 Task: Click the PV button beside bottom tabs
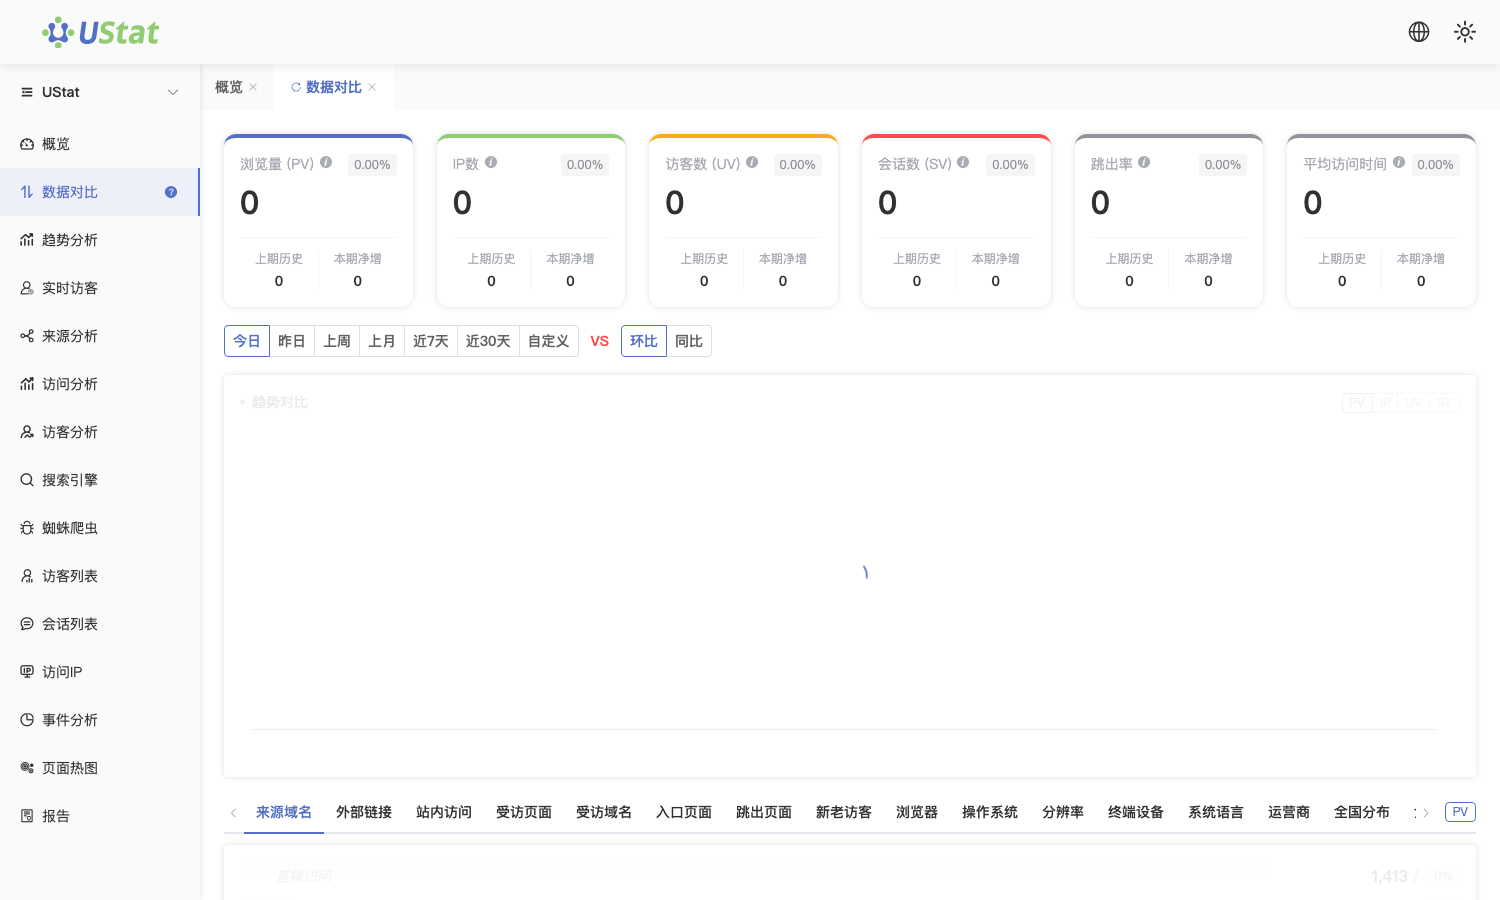(1460, 812)
